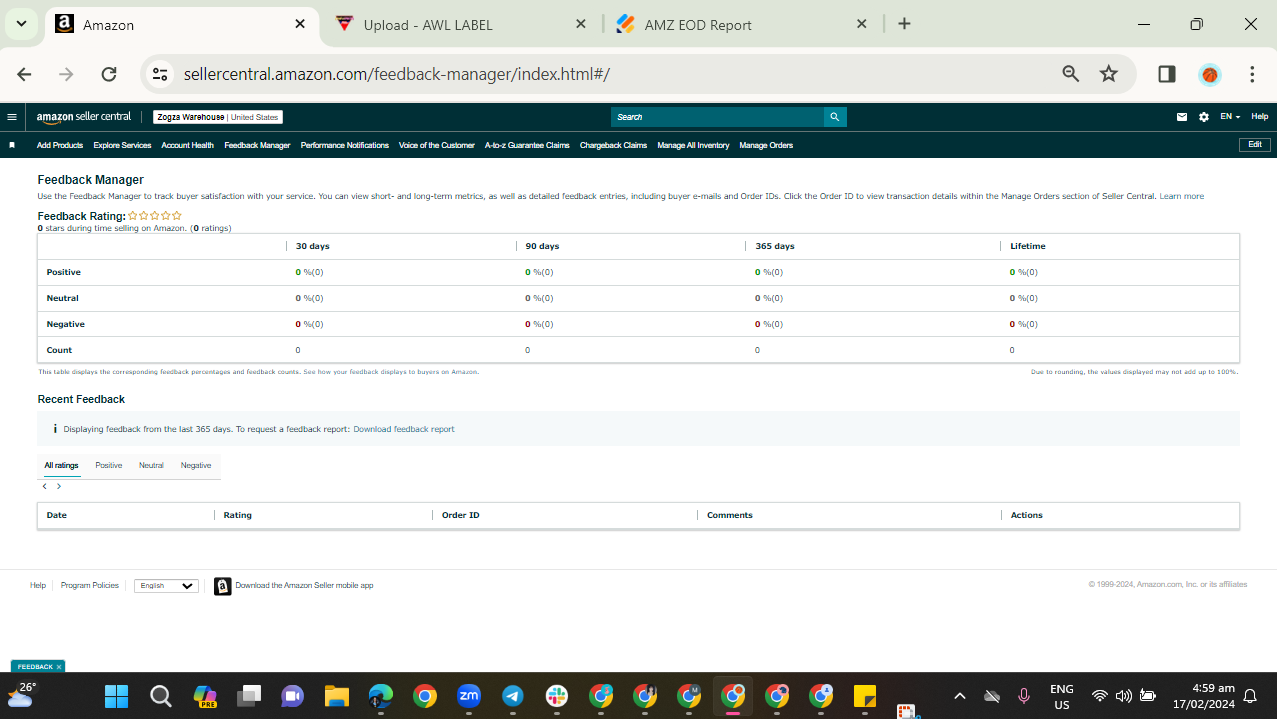The image size is (1277, 719).
Task: Open Add Products menu item
Action: coord(60,145)
